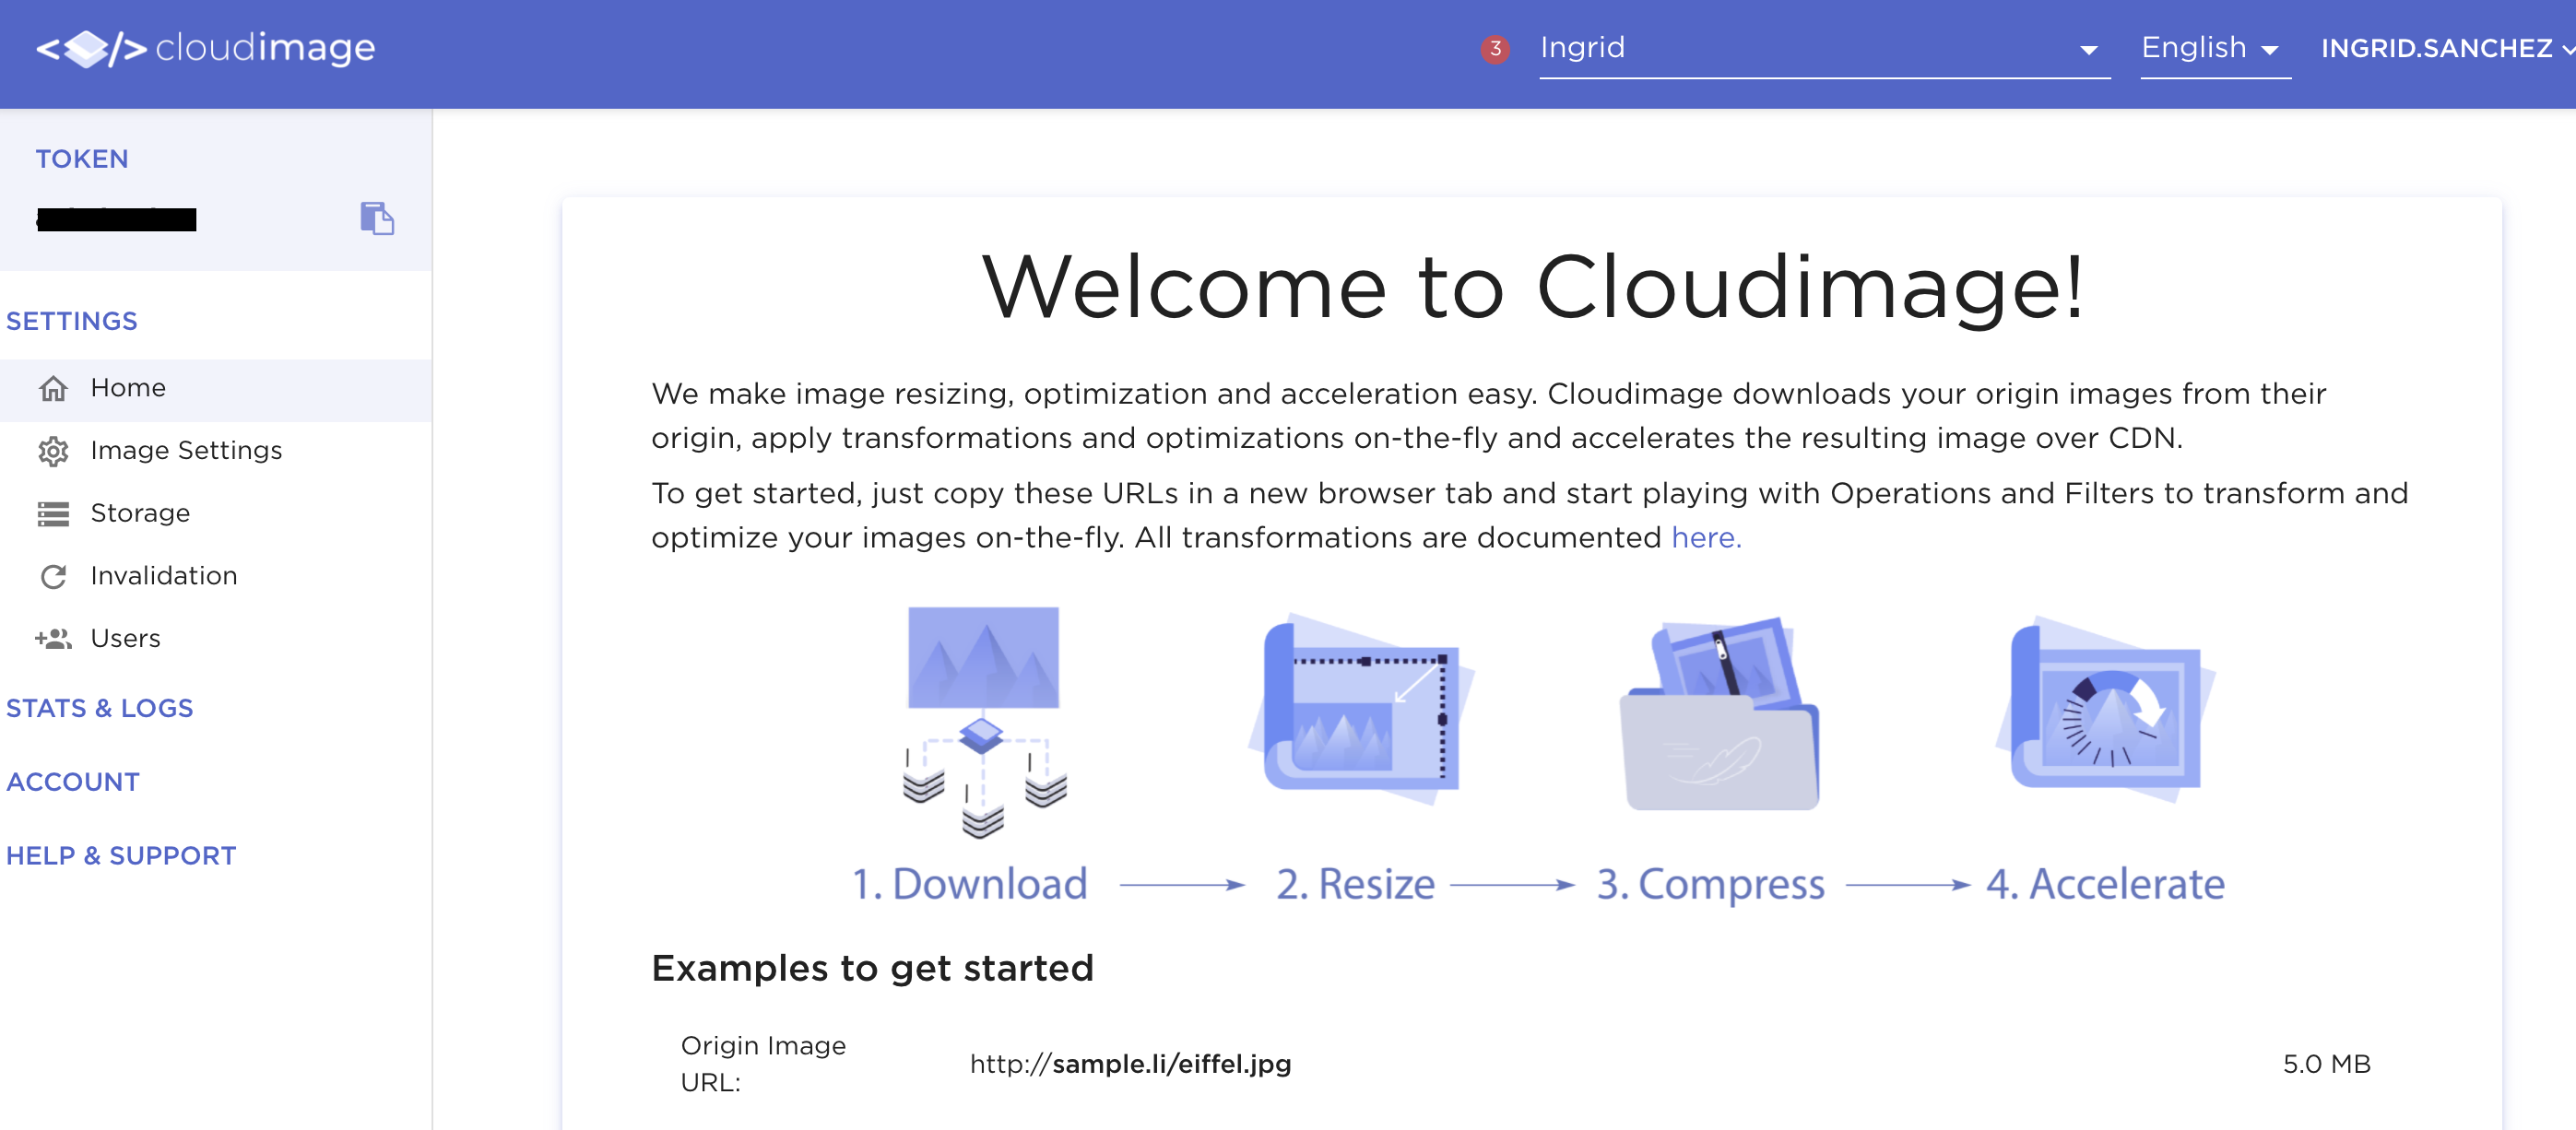Open Image Settings via the gear icon
Viewport: 2576px width, 1130px height.
click(54, 451)
